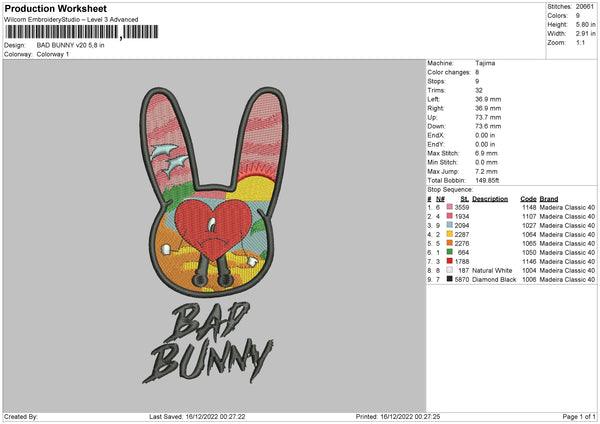Click stitch count 3559 in row 1
The height and width of the screenshot is (424, 600).
point(462,207)
